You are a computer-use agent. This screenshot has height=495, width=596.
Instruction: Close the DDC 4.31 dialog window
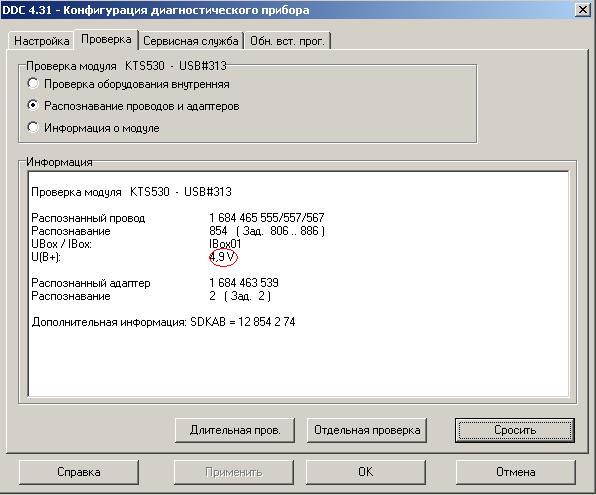click(583, 10)
